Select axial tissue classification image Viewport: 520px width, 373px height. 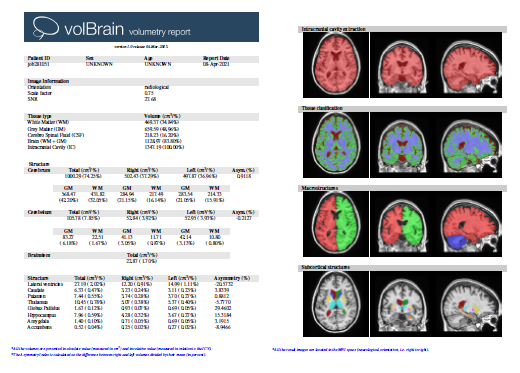[x=336, y=145]
